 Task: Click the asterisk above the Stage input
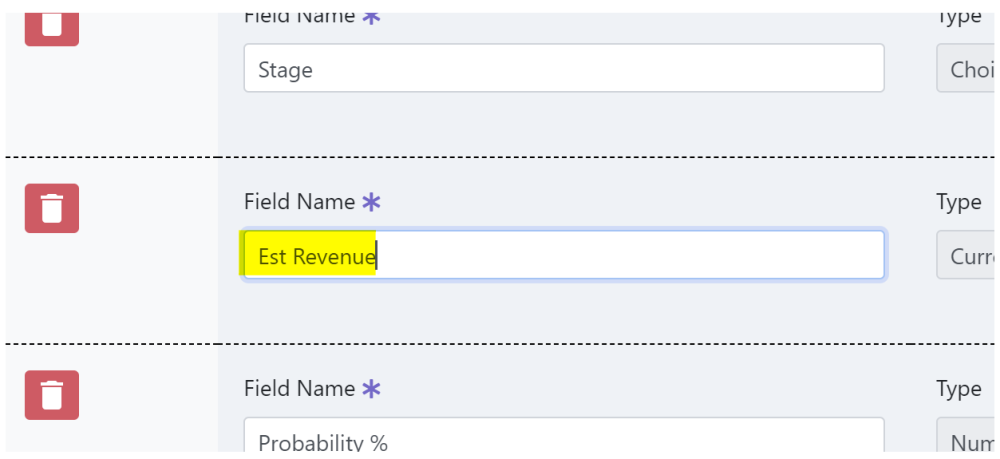click(x=371, y=17)
